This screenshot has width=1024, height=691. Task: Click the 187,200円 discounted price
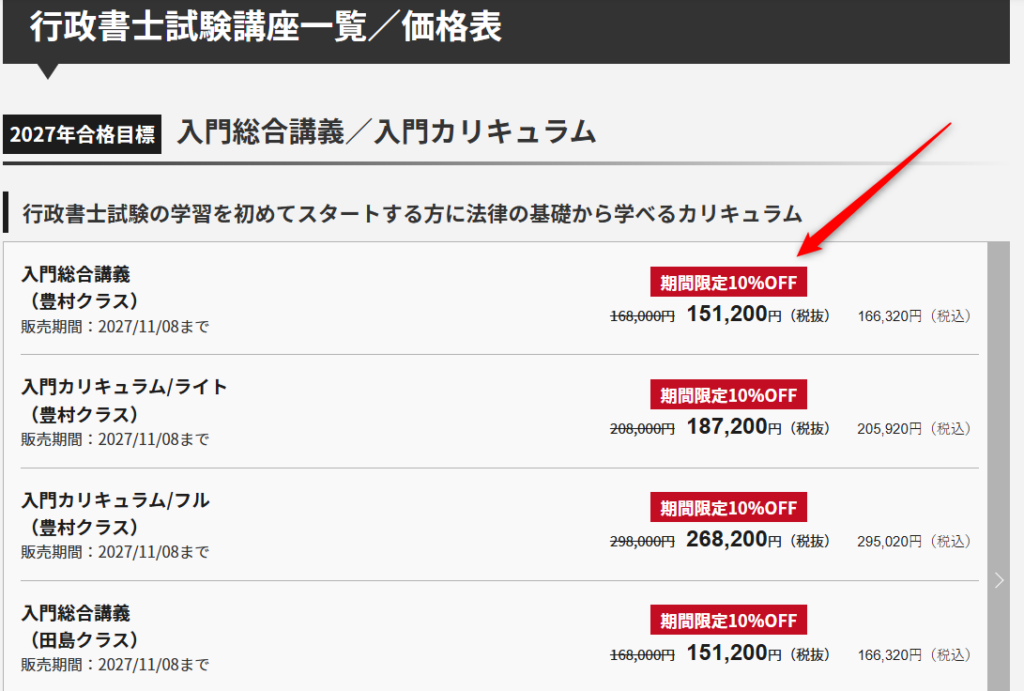pyautogui.click(x=733, y=428)
